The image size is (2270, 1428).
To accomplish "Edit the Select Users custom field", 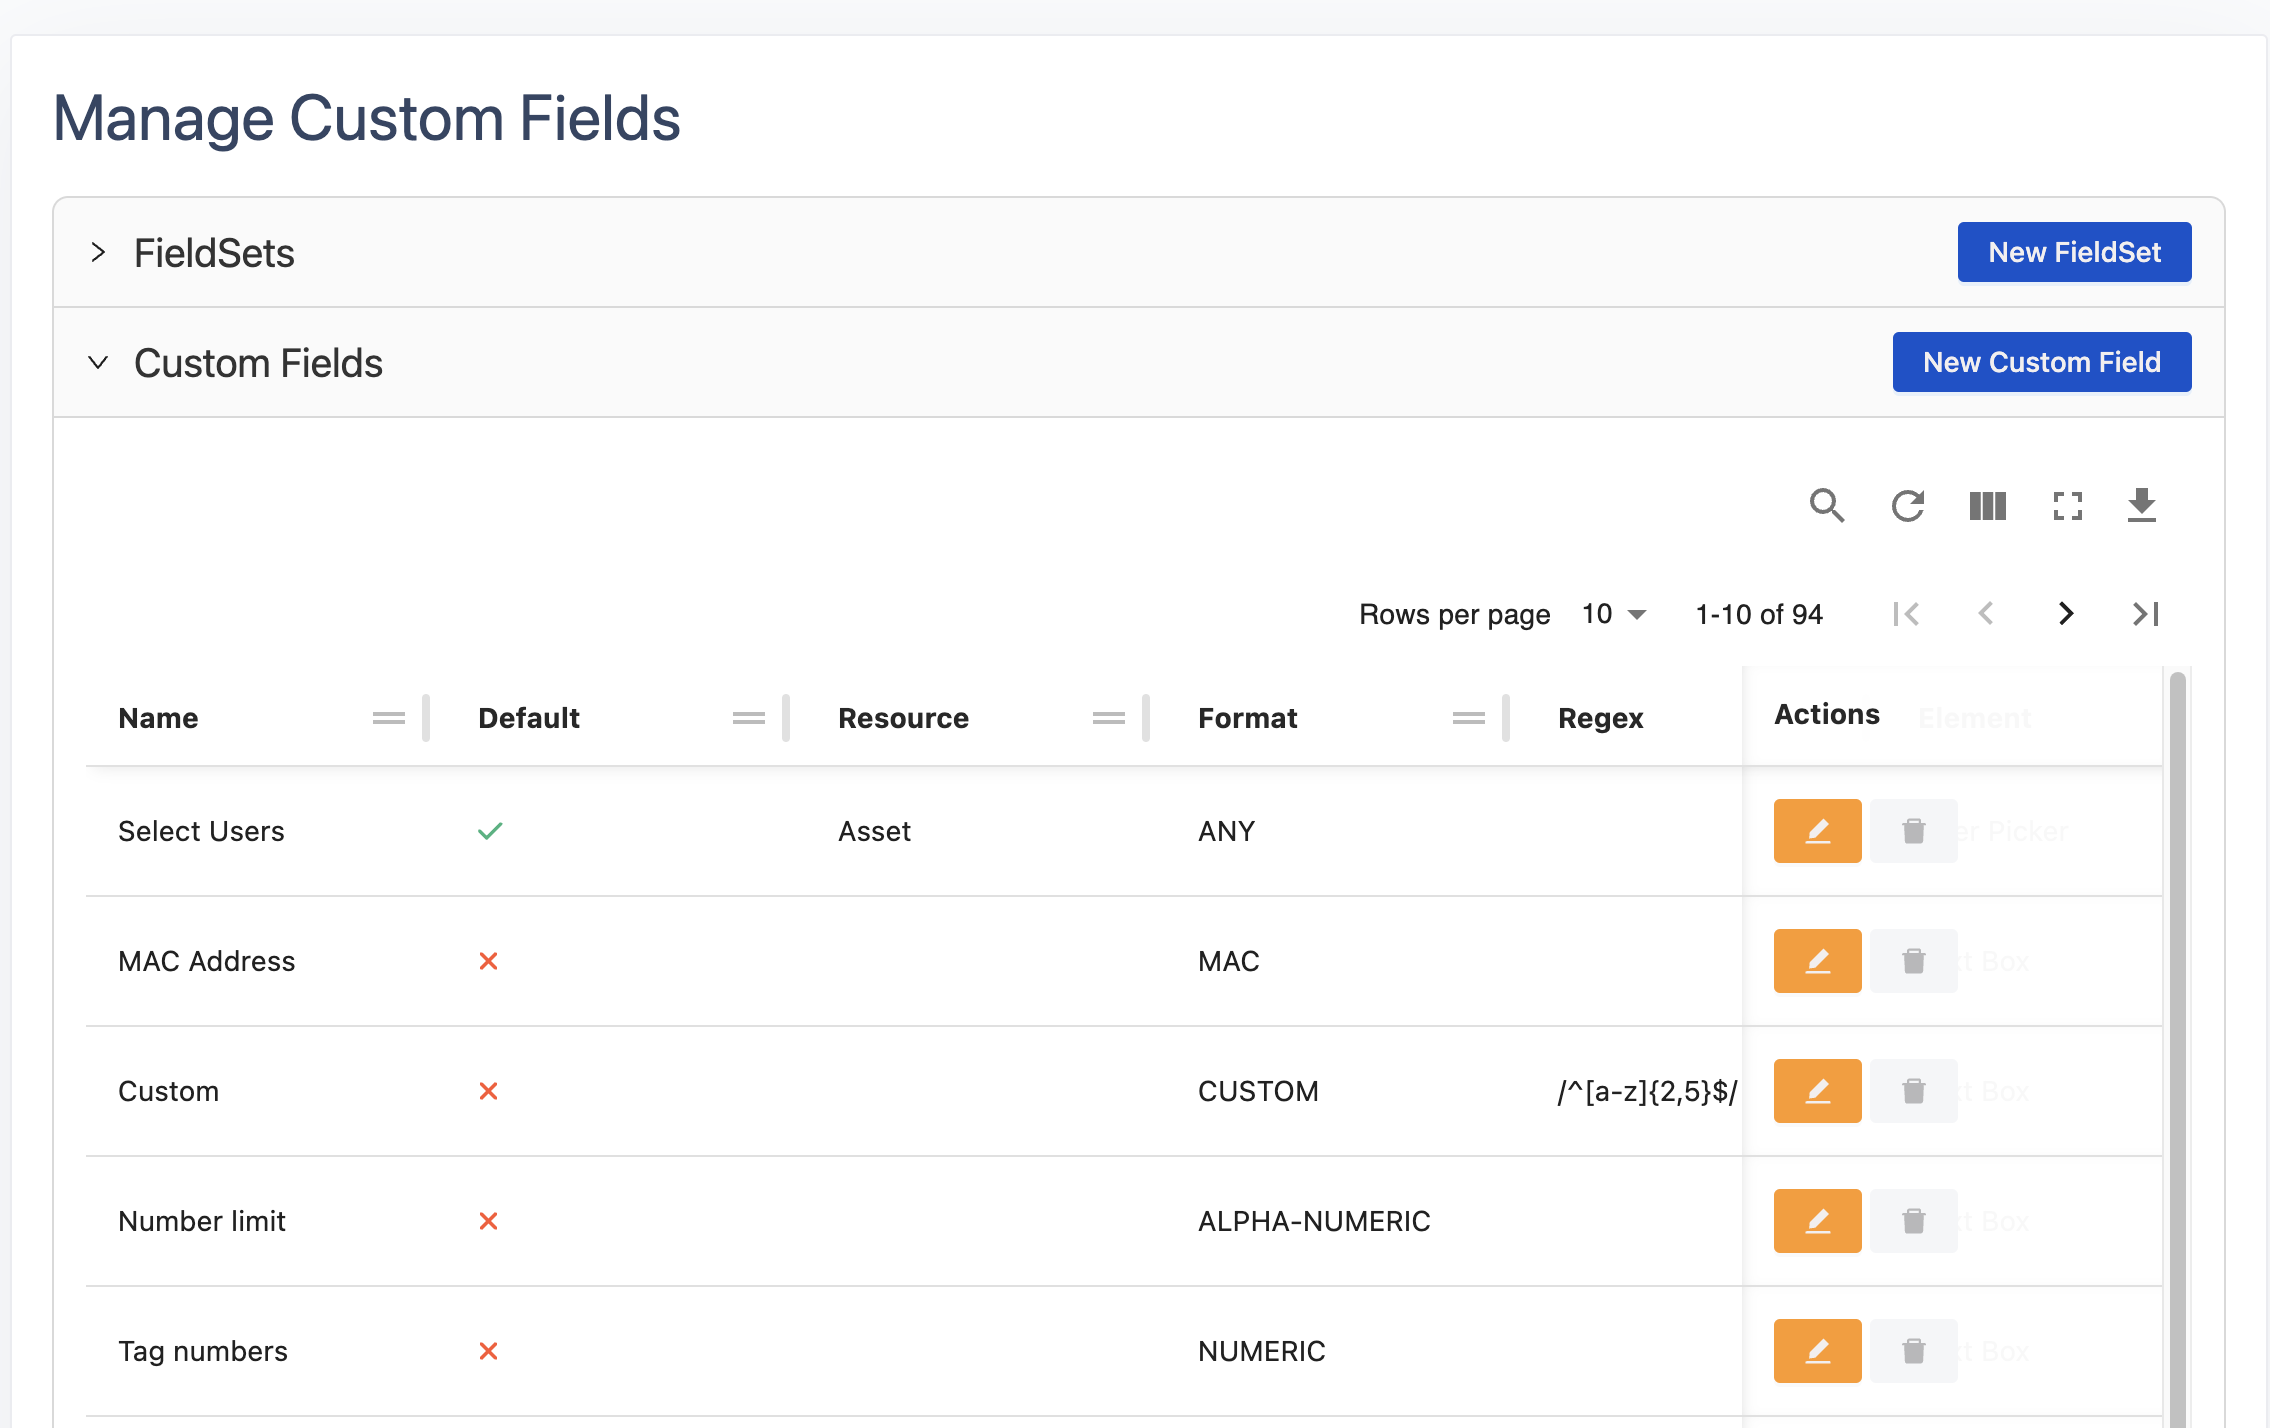I will [1817, 831].
